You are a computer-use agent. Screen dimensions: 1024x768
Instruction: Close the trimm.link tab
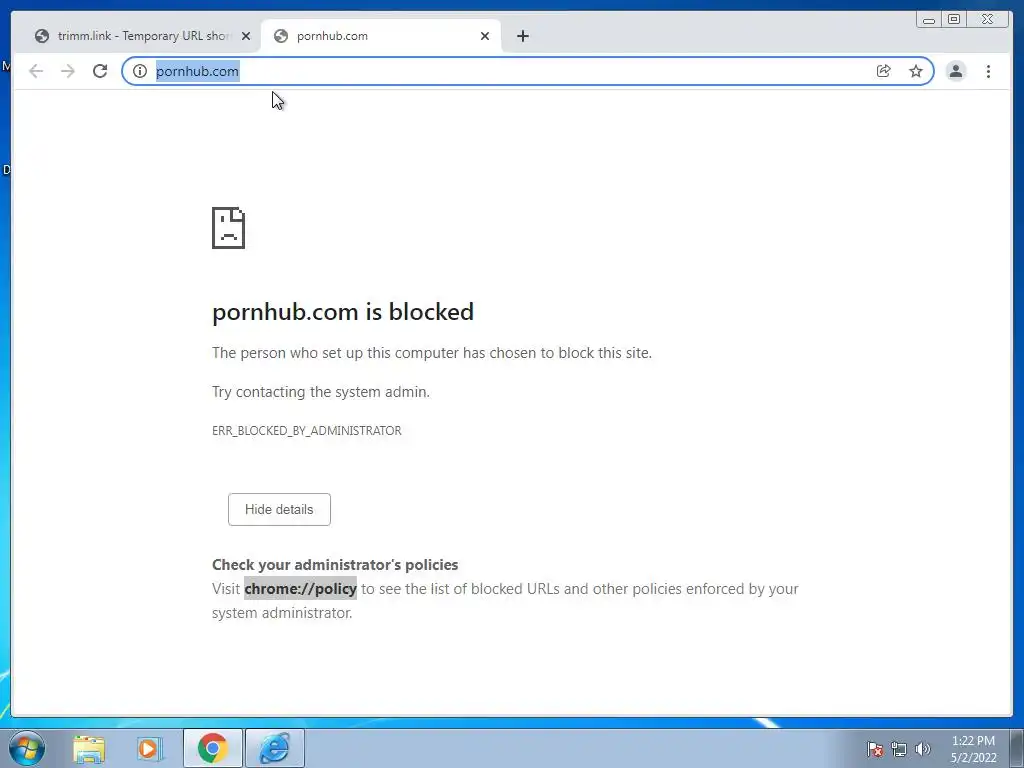pyautogui.click(x=246, y=36)
